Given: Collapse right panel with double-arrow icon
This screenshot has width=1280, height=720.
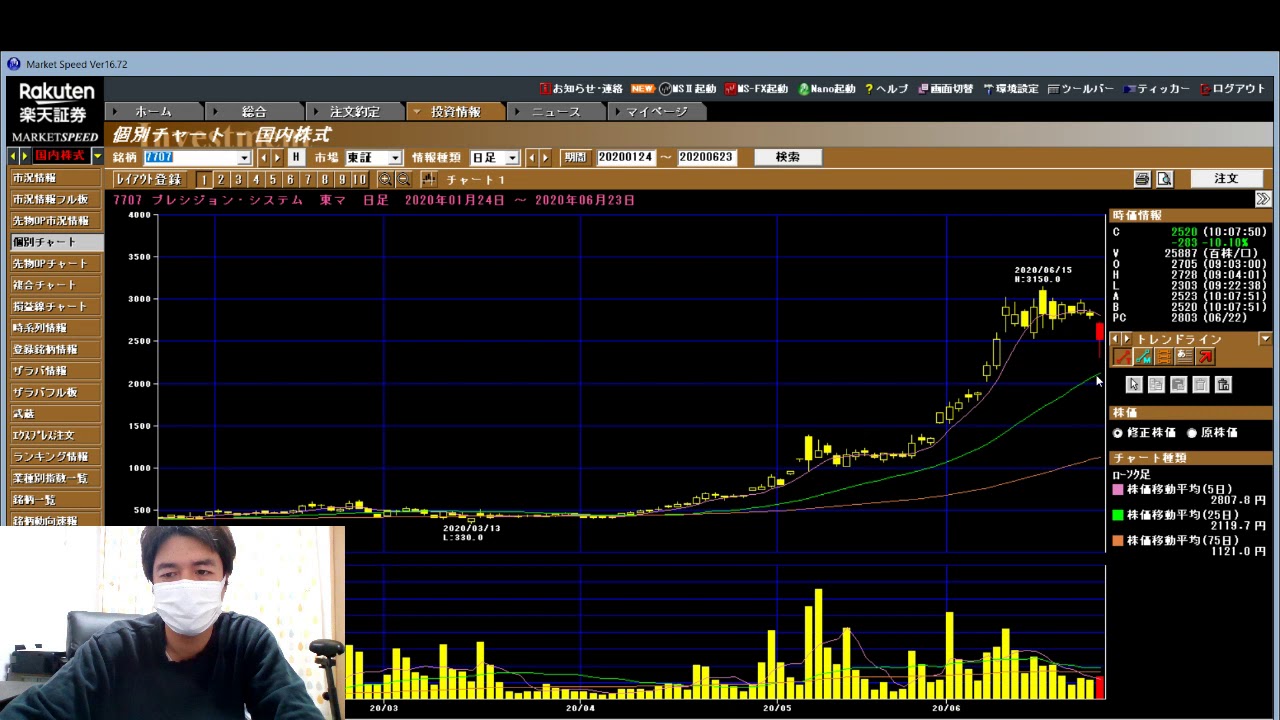Looking at the screenshot, I should coord(1263,200).
